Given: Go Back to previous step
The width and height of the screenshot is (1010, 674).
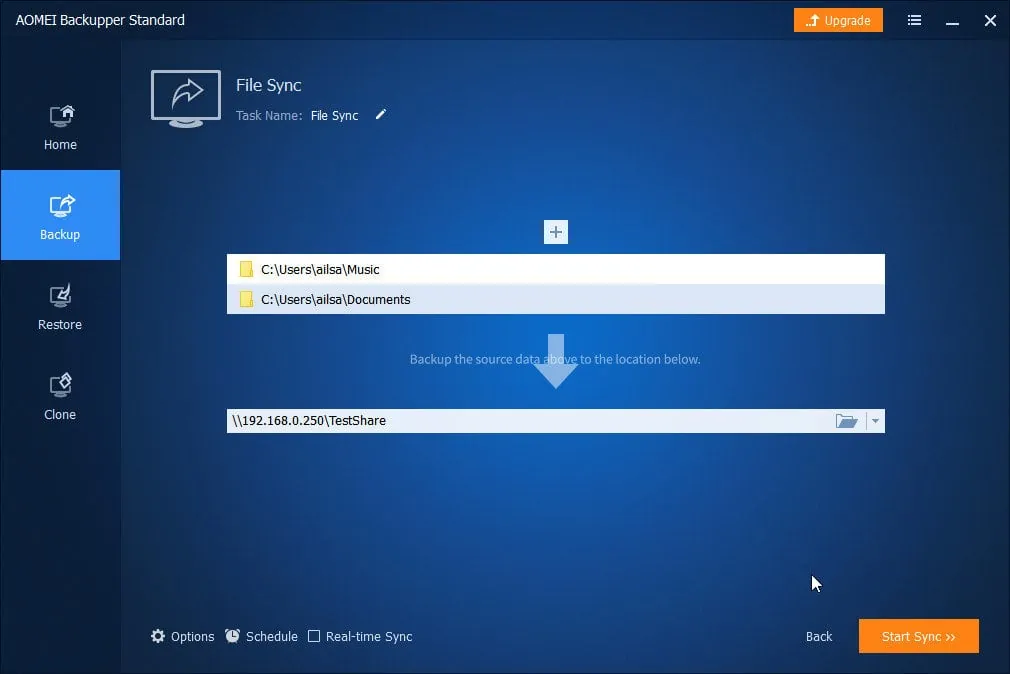Looking at the screenshot, I should pyautogui.click(x=819, y=637).
